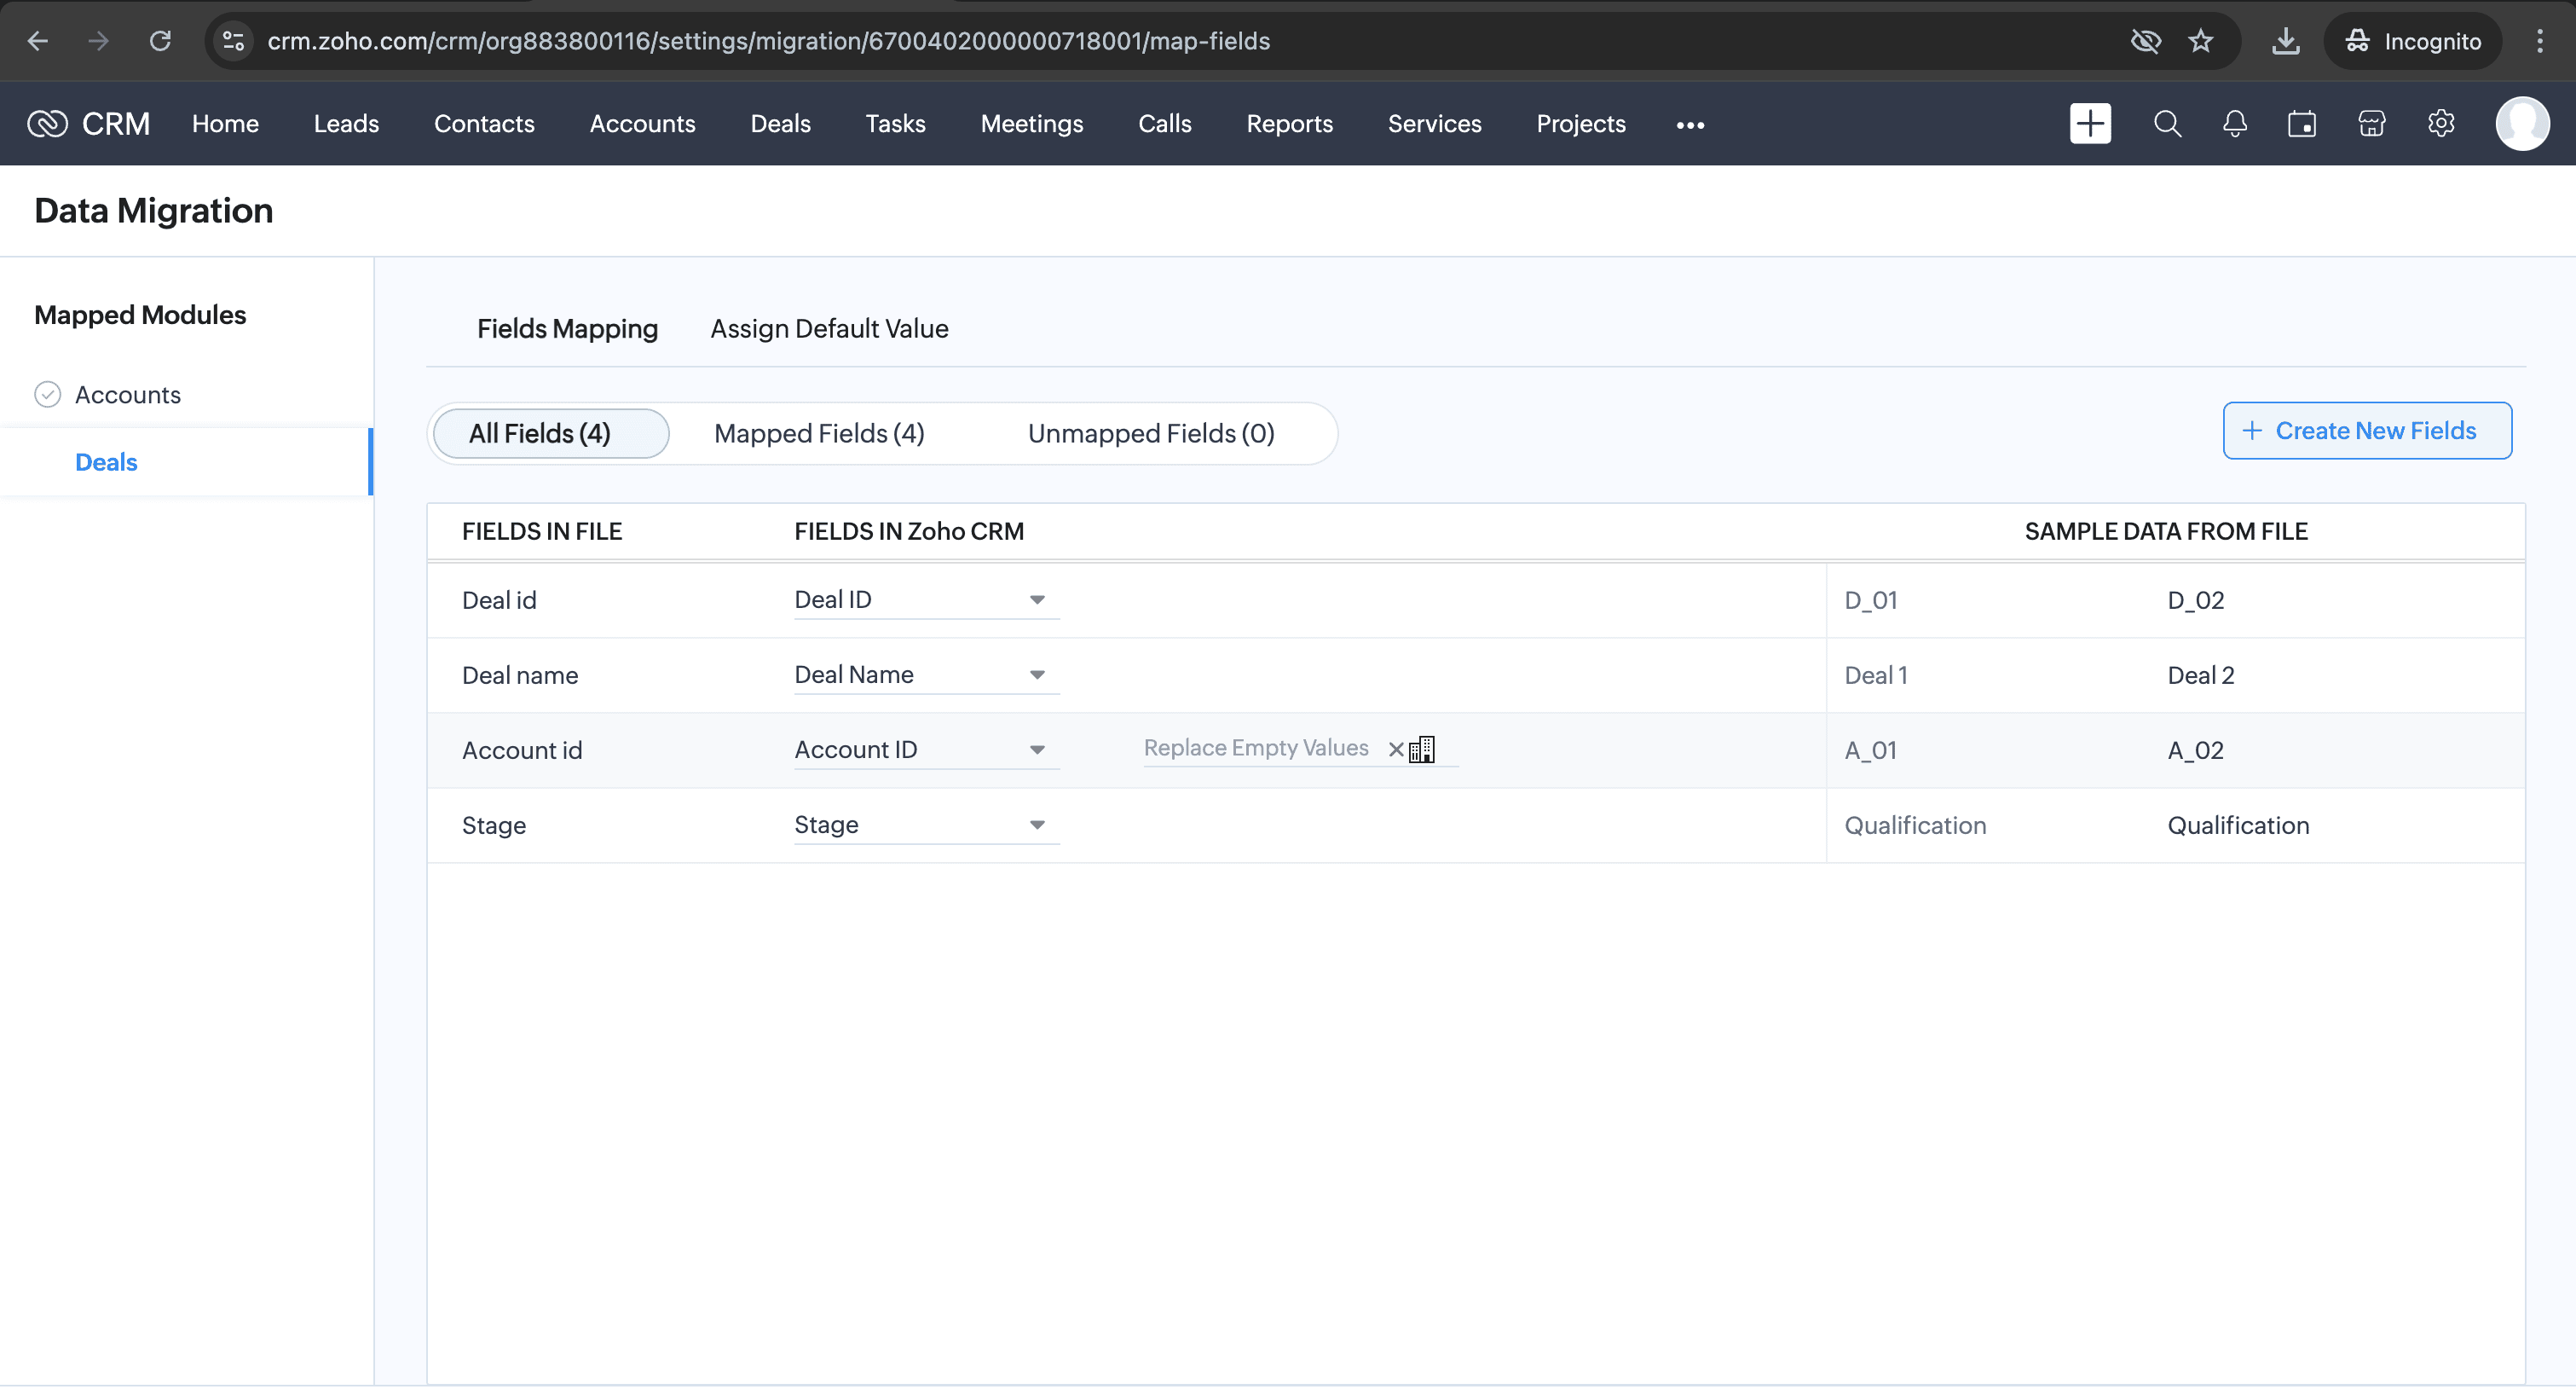This screenshot has width=2576, height=1395.
Task: Open the search magnifier icon
Action: click(x=2167, y=124)
